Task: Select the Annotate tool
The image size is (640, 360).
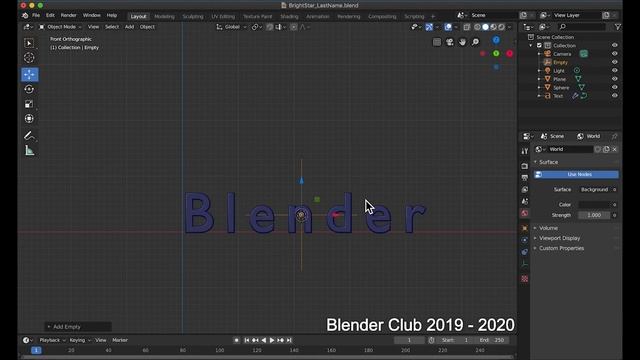Action: [29, 136]
